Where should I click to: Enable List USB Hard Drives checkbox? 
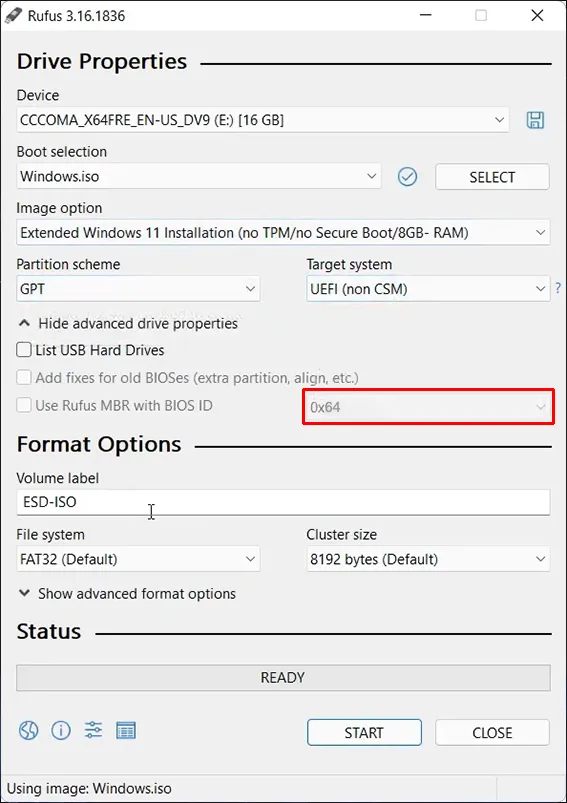point(24,350)
